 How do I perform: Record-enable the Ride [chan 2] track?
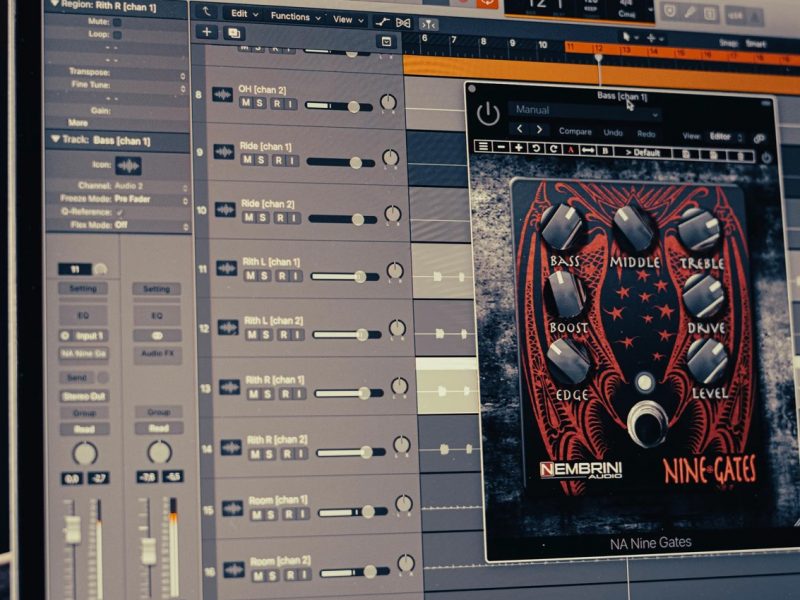280,218
